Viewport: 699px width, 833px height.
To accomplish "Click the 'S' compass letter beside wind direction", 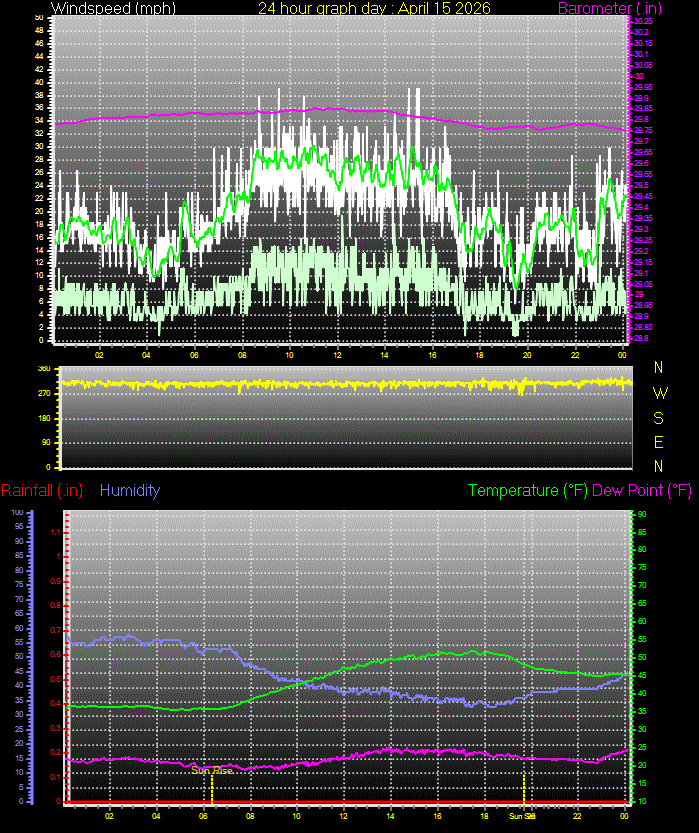I will tap(659, 418).
